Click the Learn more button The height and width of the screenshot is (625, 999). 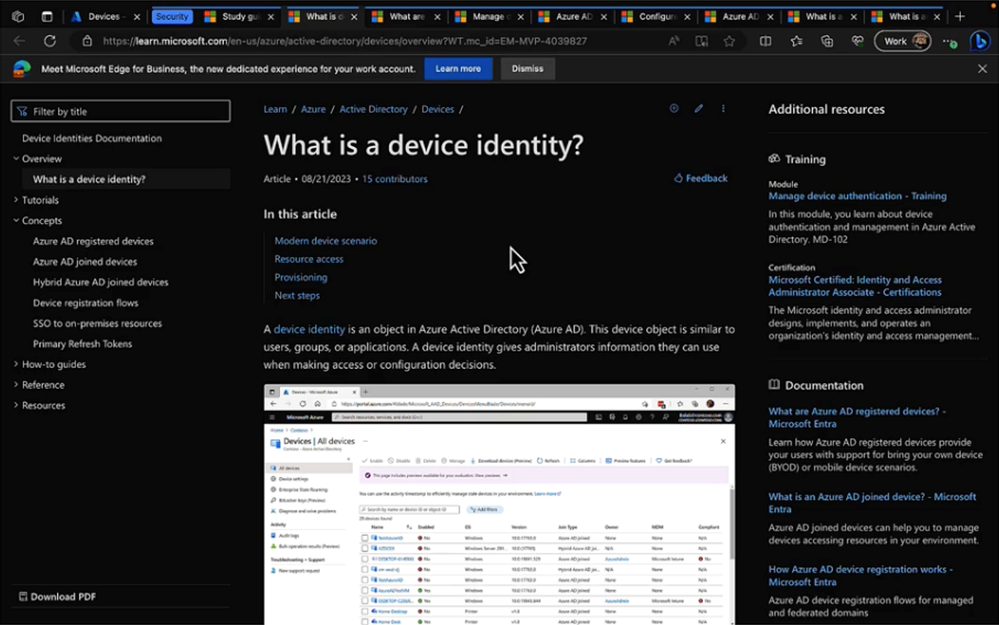(458, 69)
